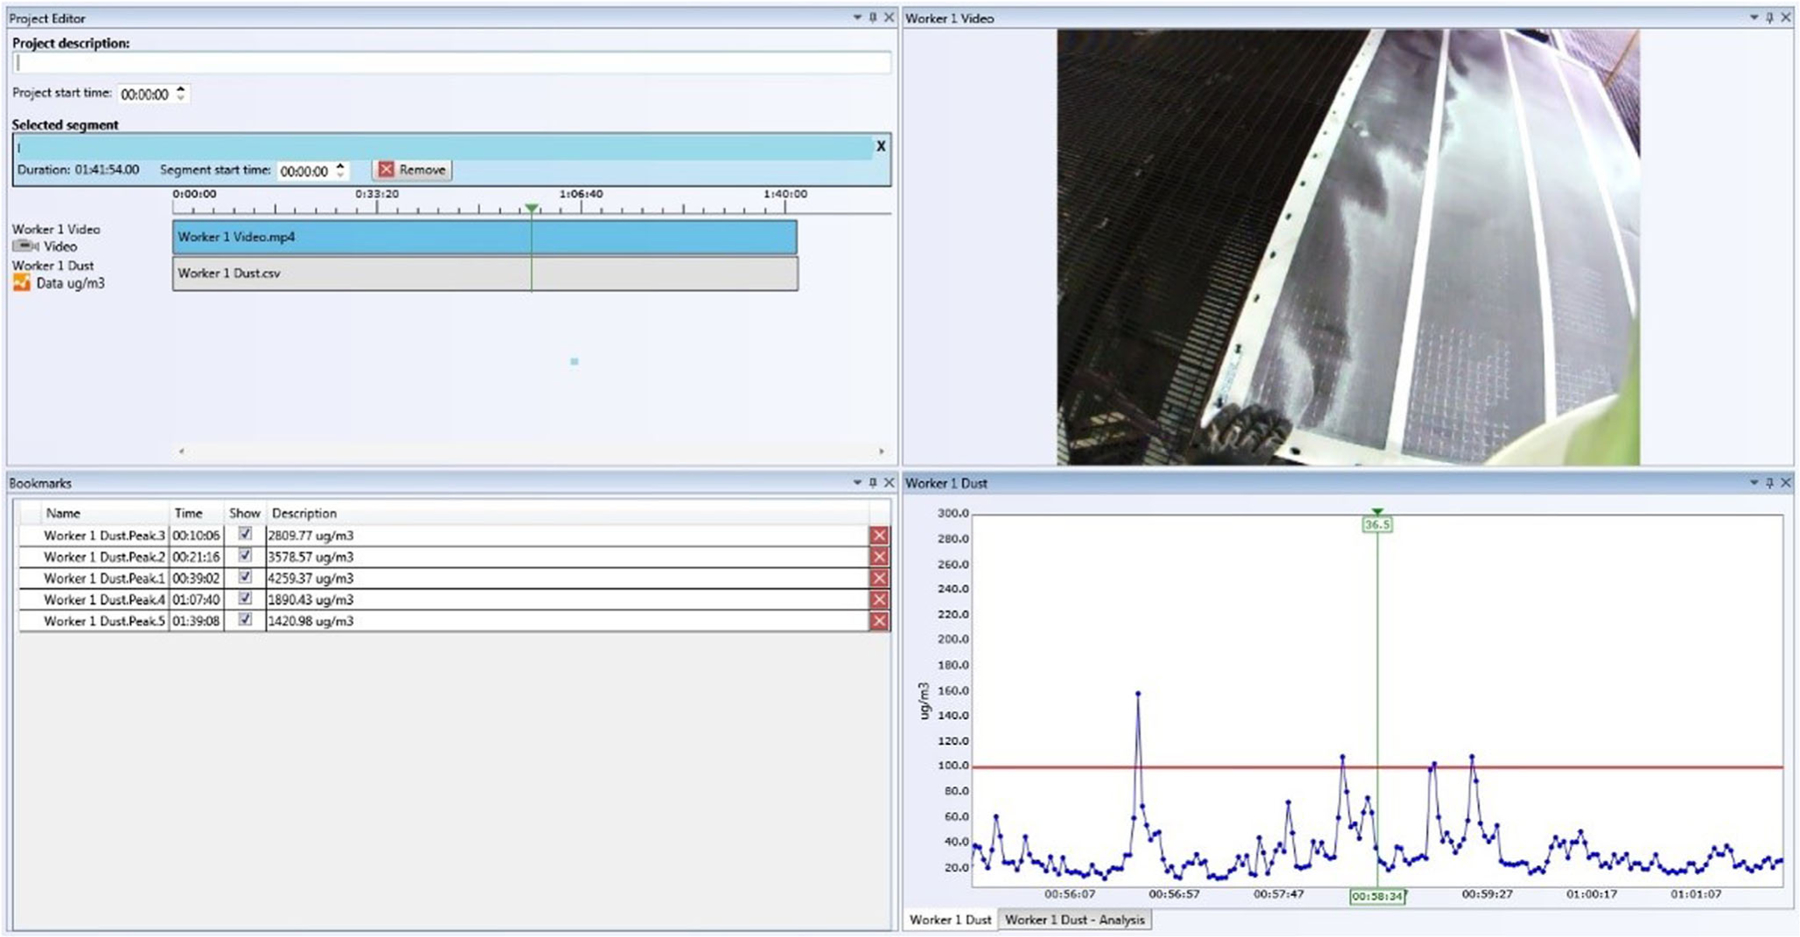The width and height of the screenshot is (1800, 937).
Task: Delete the Worker 1 Dust.Peak.2 bookmark
Action: coord(879,557)
